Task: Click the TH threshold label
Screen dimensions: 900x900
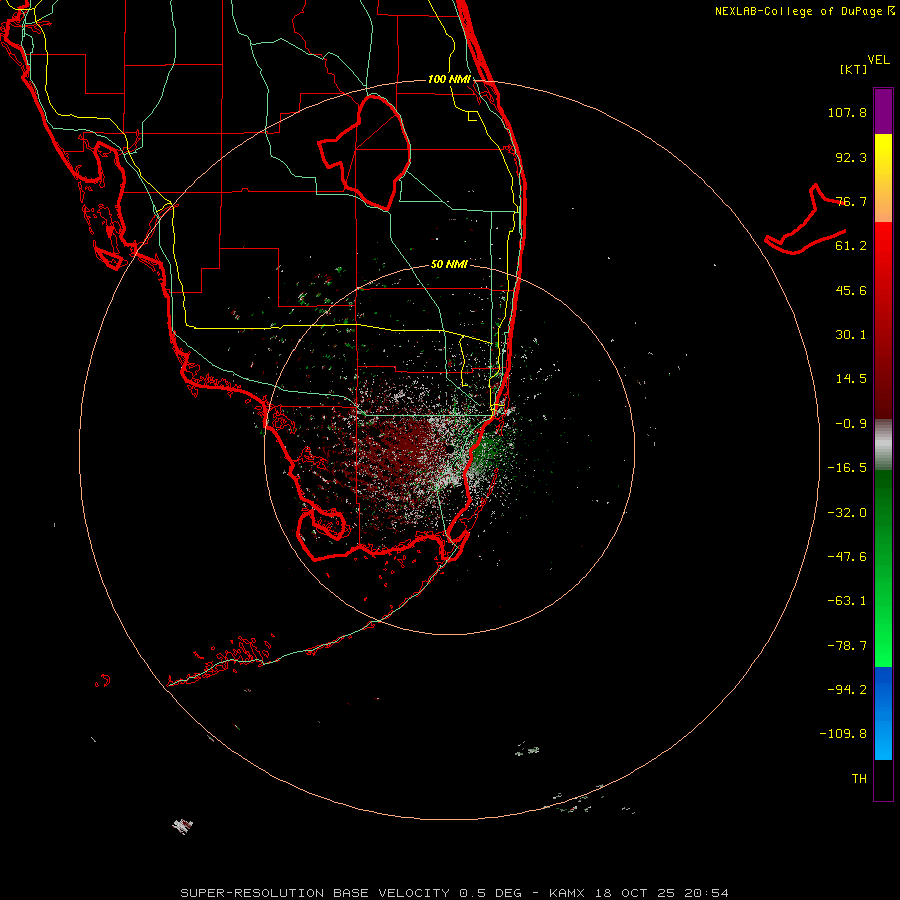Action: click(x=859, y=779)
